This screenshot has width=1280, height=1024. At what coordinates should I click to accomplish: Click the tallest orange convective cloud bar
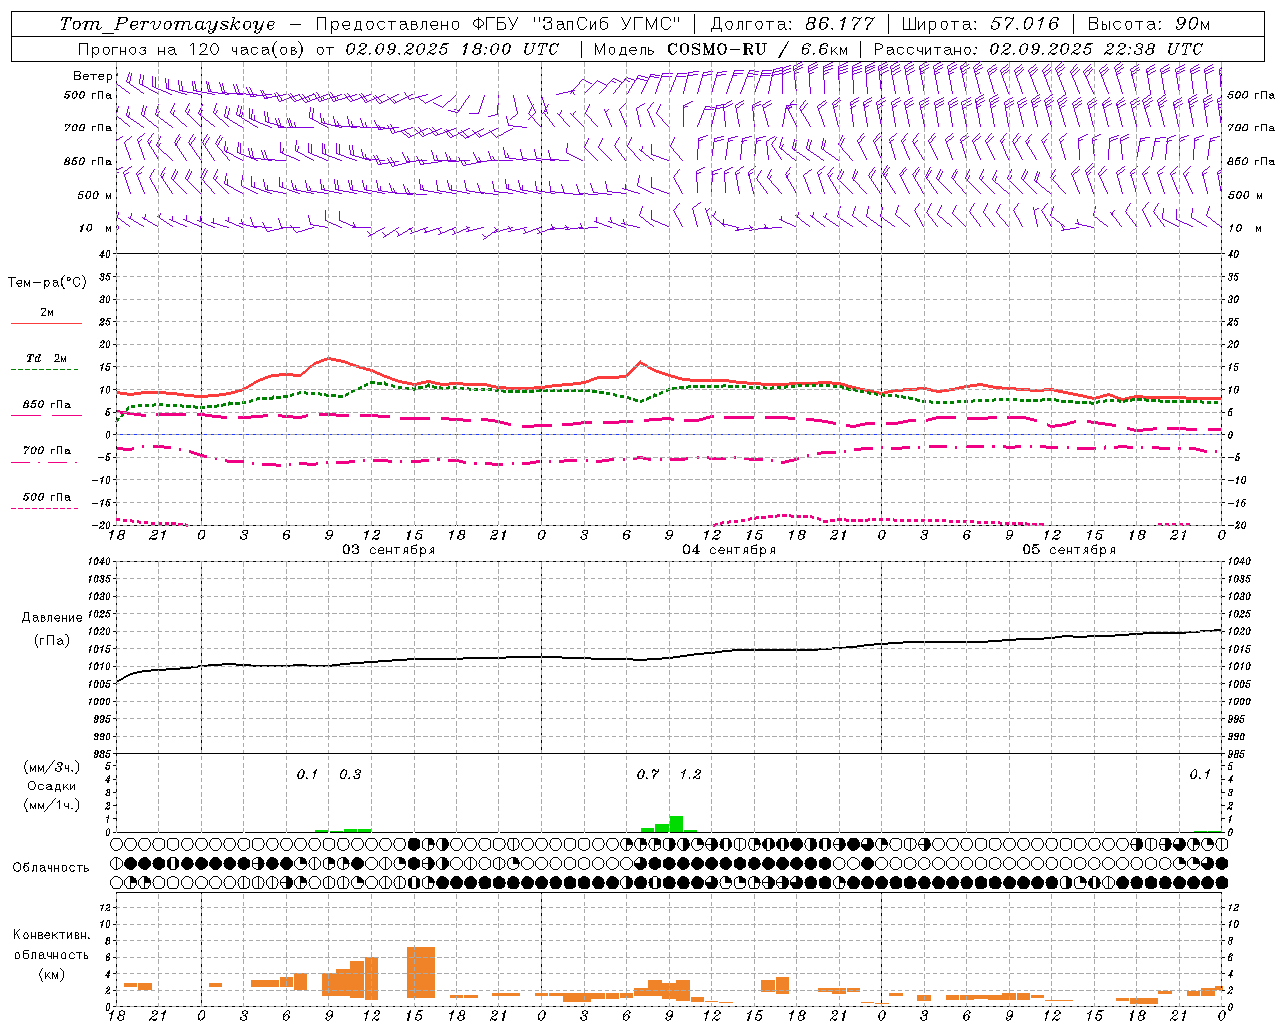pyautogui.click(x=421, y=972)
